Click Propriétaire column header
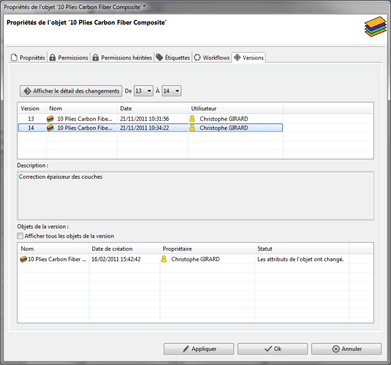 click(x=207, y=249)
